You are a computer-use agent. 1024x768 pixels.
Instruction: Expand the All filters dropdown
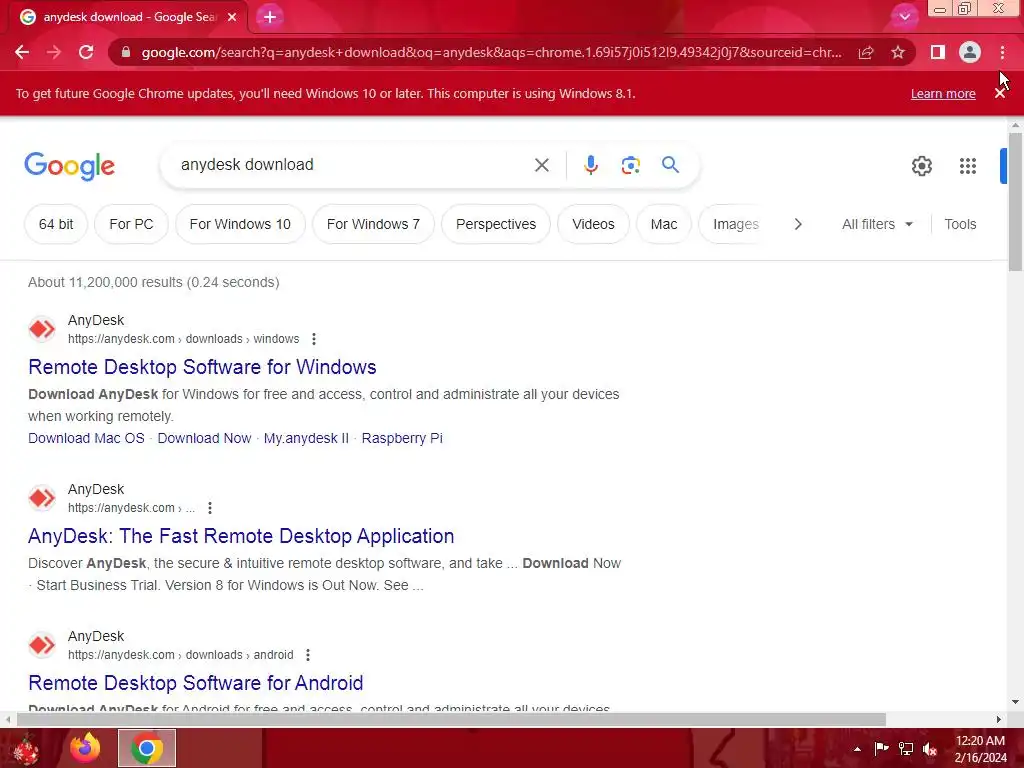click(877, 224)
